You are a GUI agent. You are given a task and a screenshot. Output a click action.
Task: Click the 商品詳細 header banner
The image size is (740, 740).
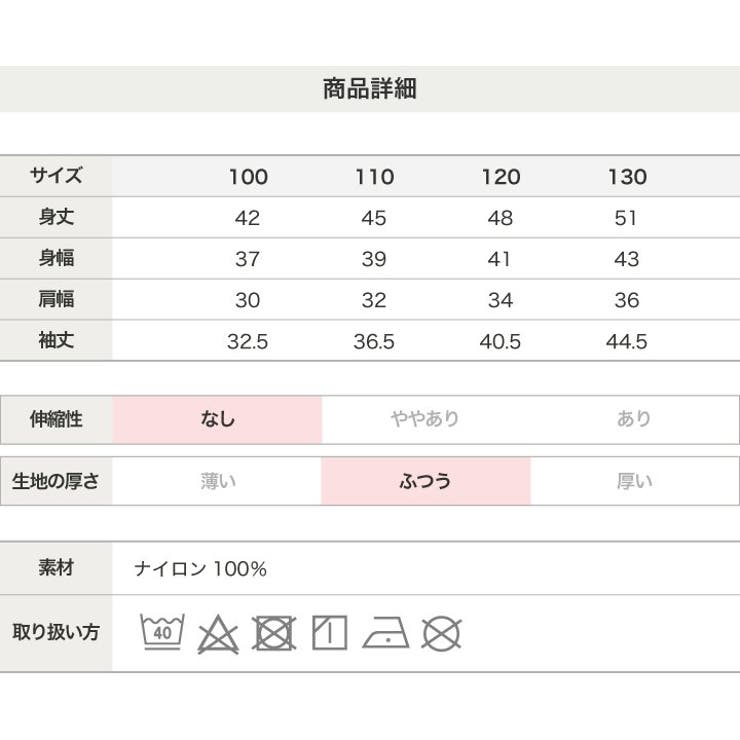(x=370, y=89)
